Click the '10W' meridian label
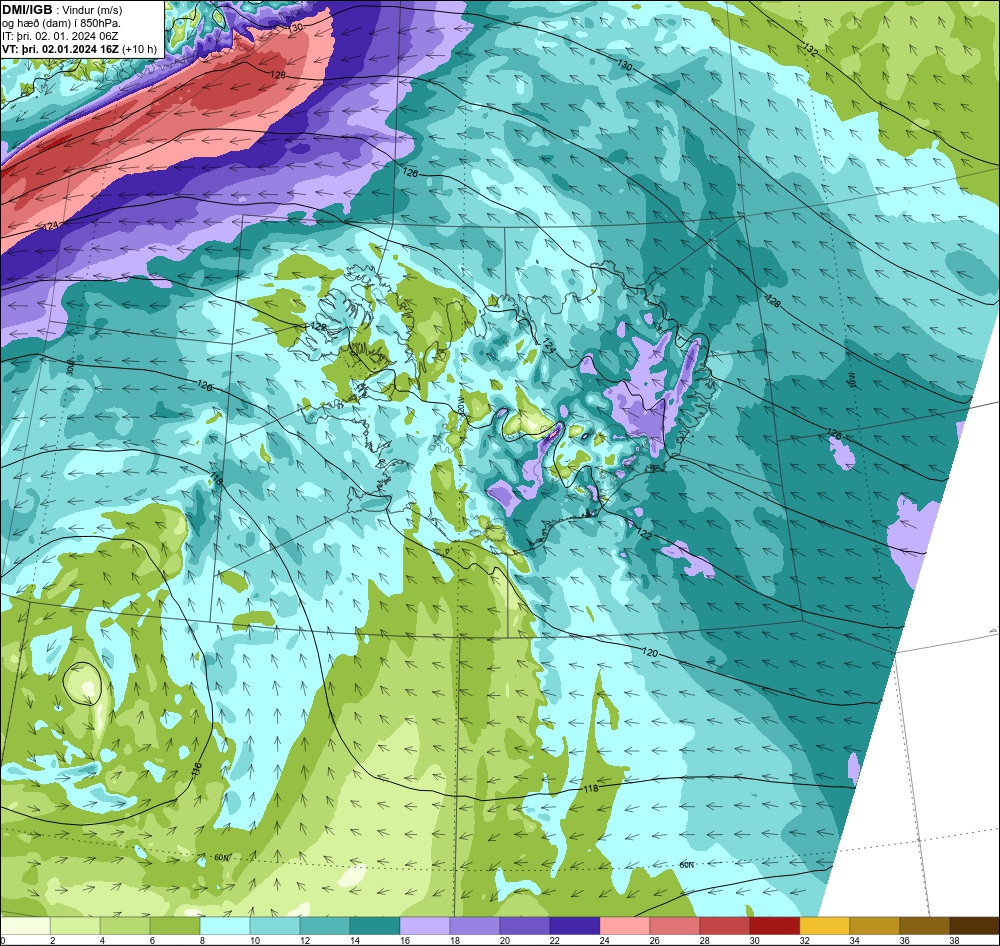Viewport: 1000px width, 946px height. pyautogui.click(x=851, y=381)
